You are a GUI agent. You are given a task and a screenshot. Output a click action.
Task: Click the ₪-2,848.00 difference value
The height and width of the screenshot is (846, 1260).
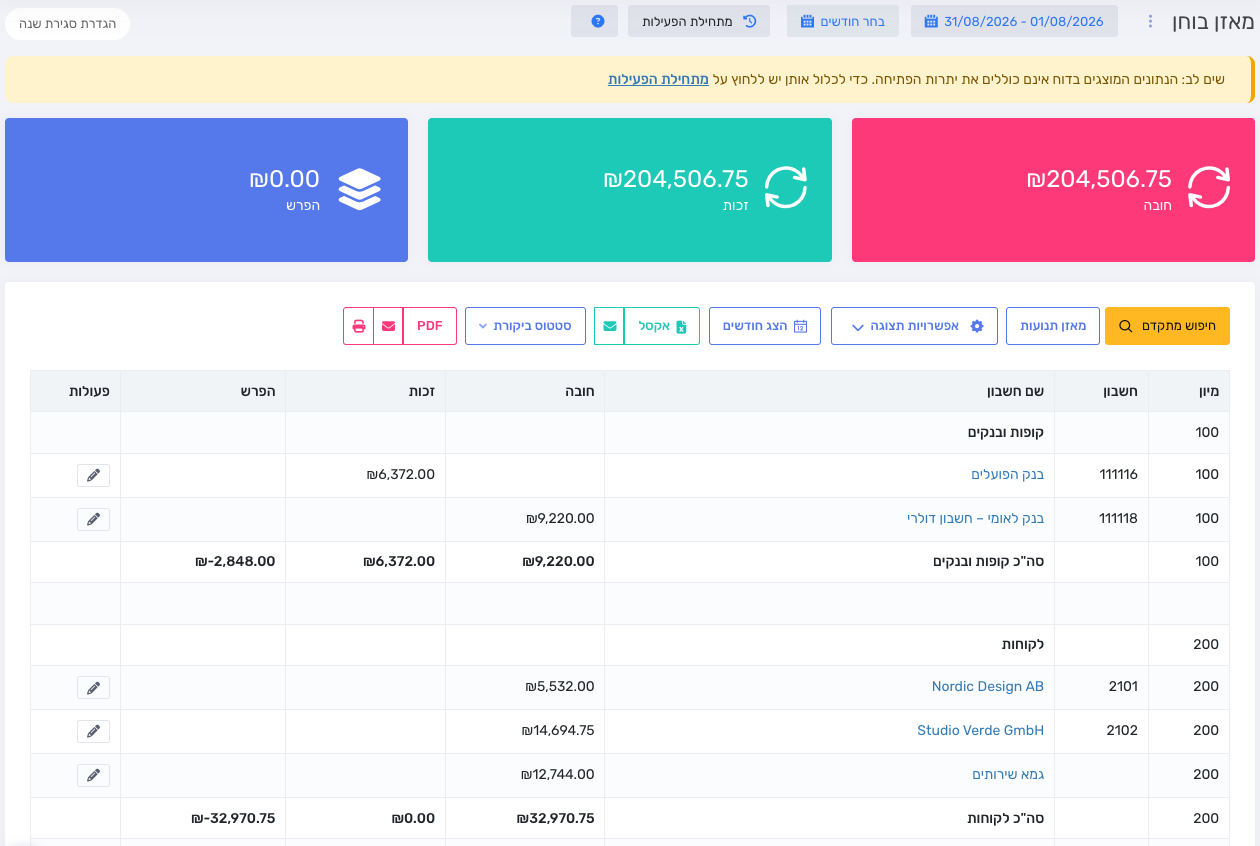(x=235, y=561)
